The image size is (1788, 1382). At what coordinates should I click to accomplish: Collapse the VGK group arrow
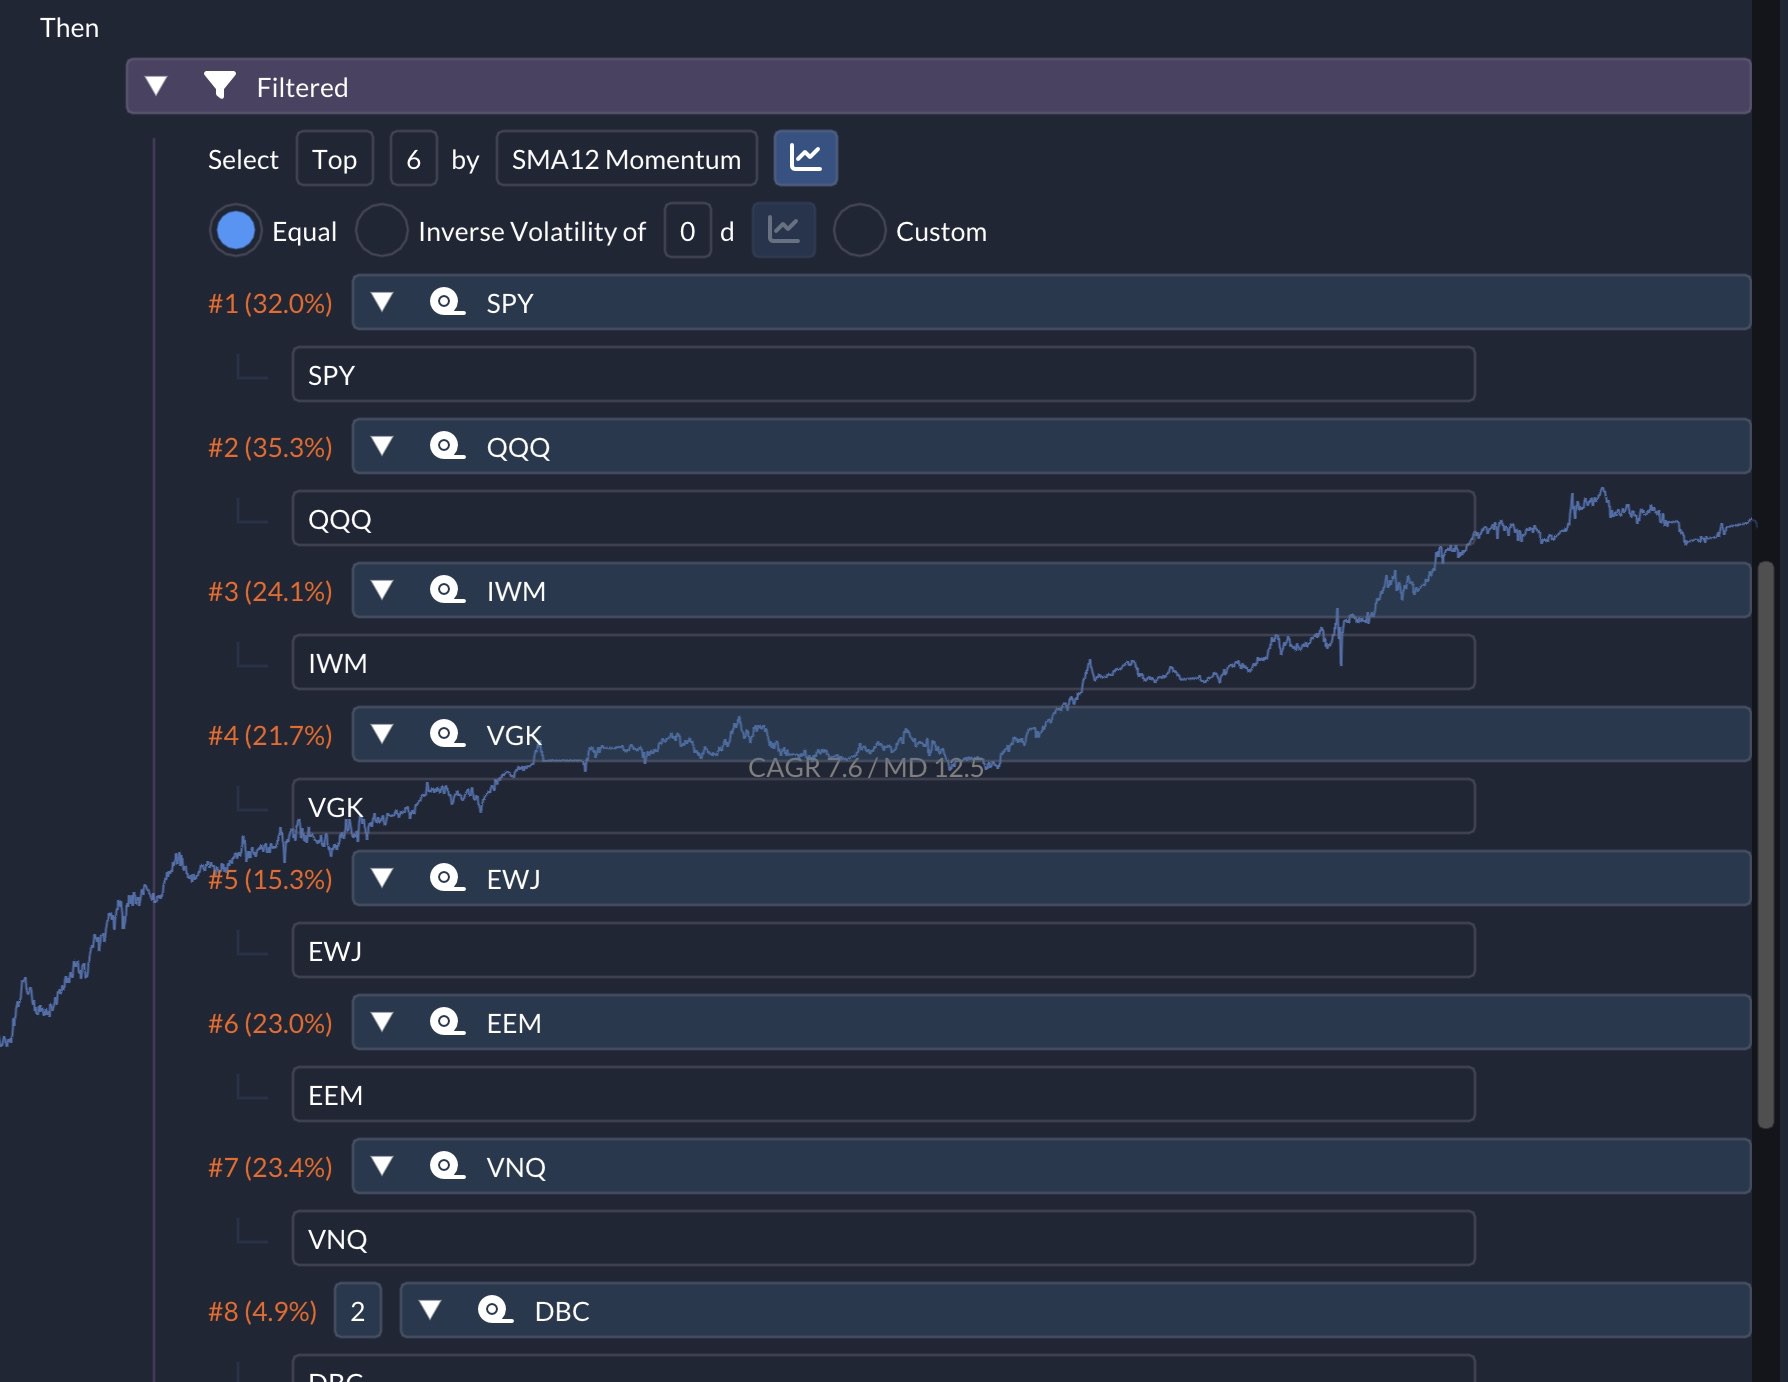click(x=382, y=734)
